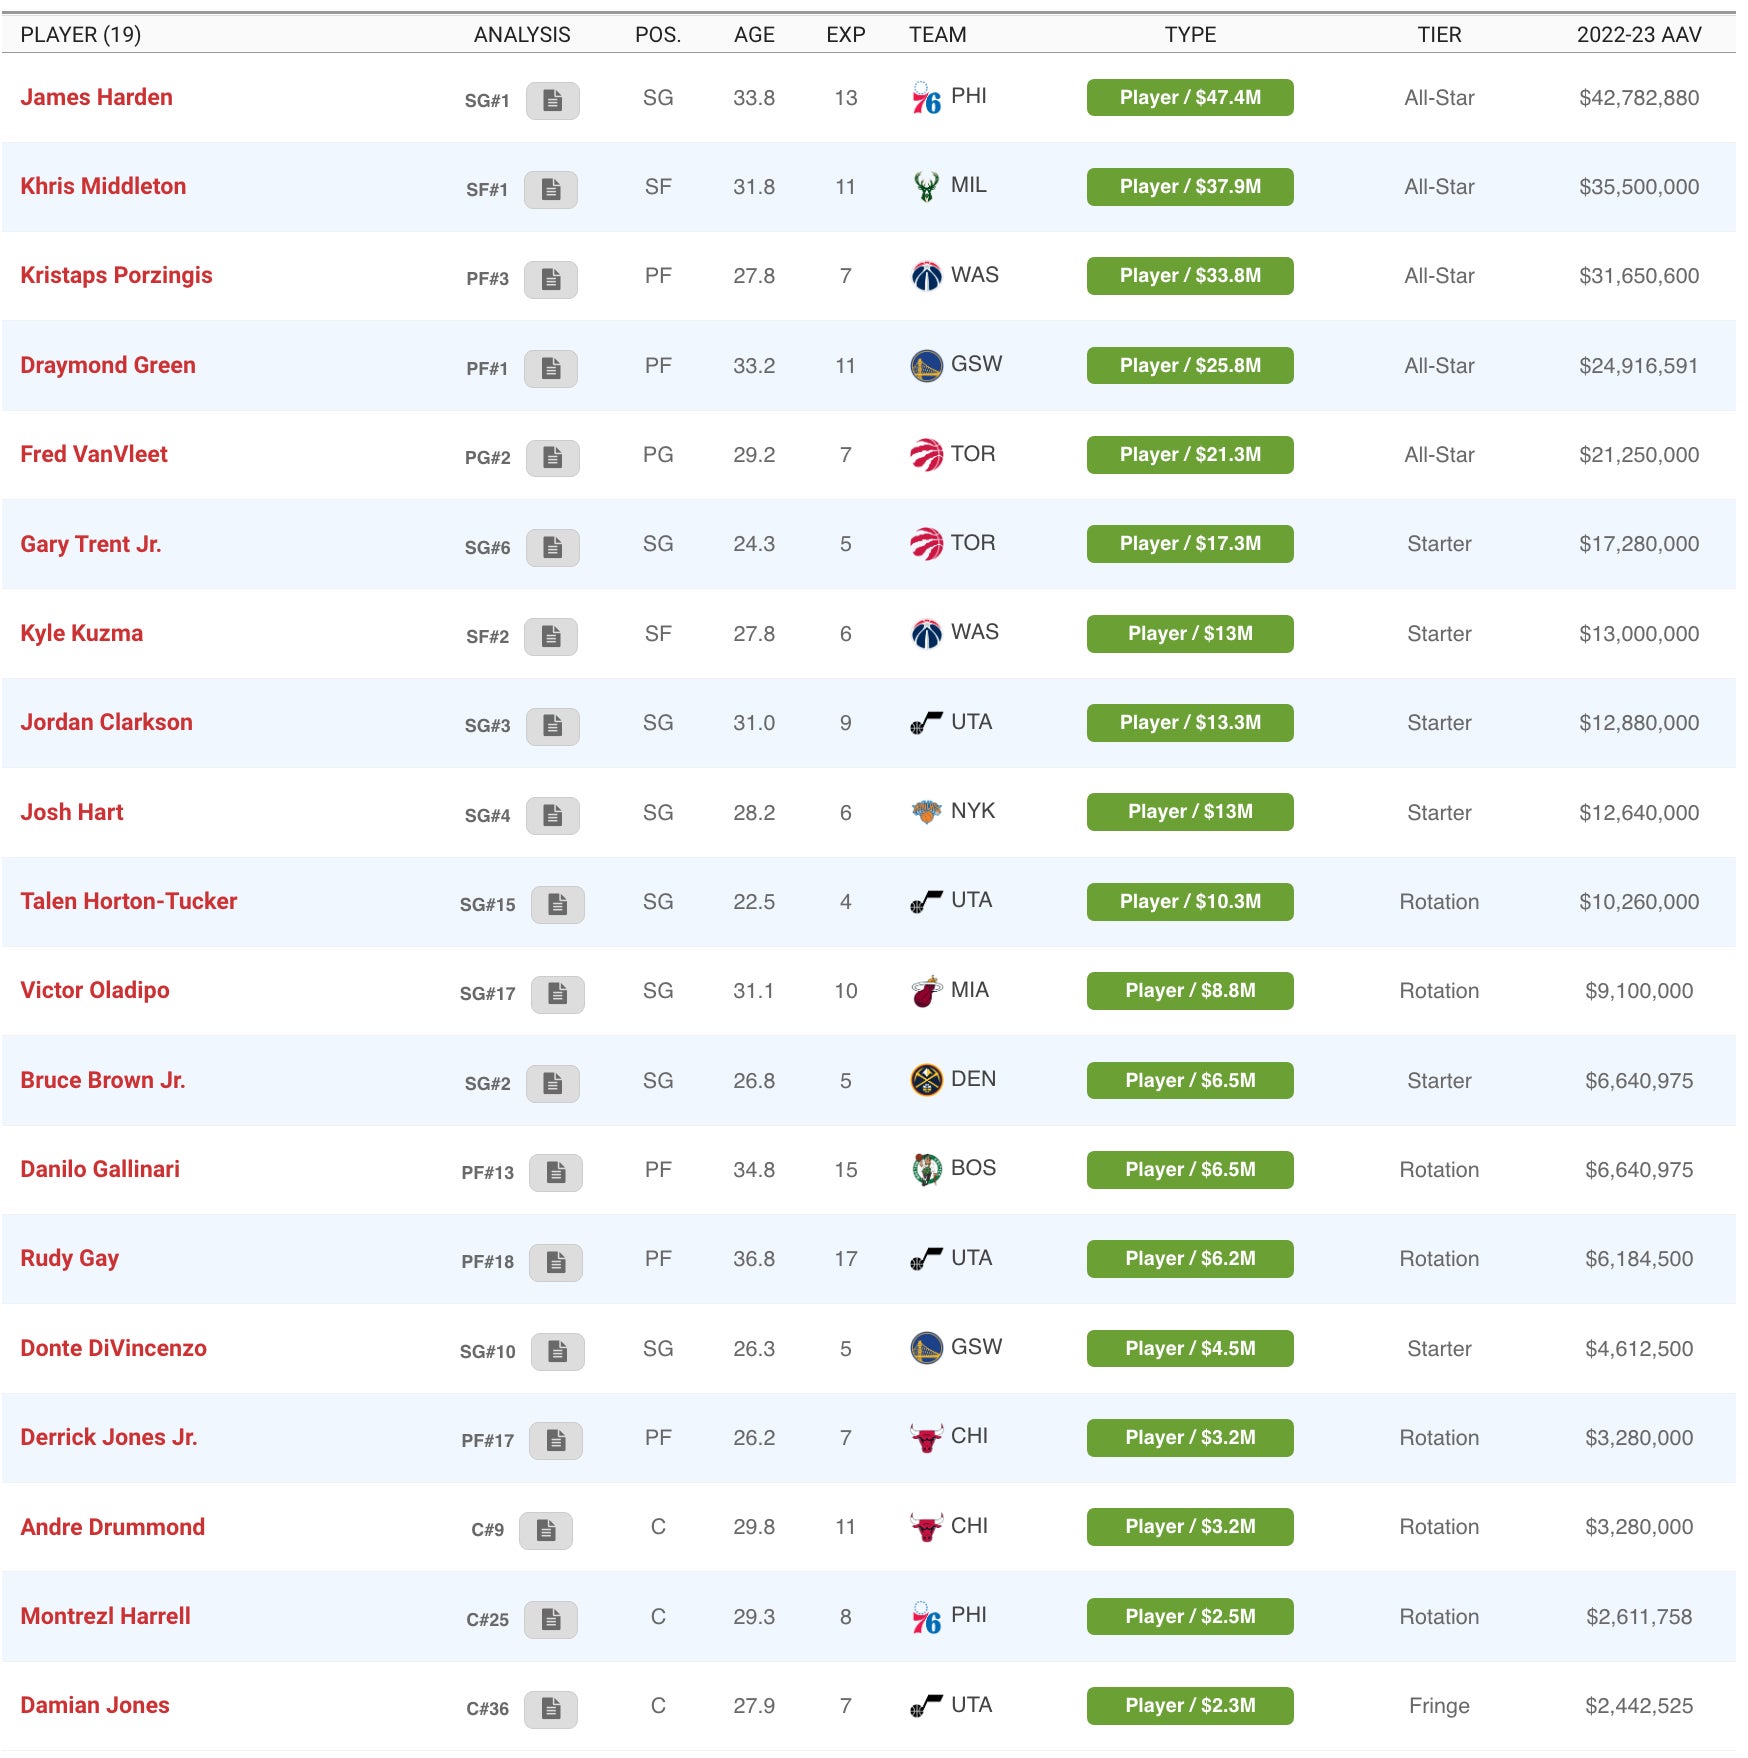Open Talen Horton-Tucker player link
The width and height of the screenshot is (1748, 1758).
pos(129,901)
